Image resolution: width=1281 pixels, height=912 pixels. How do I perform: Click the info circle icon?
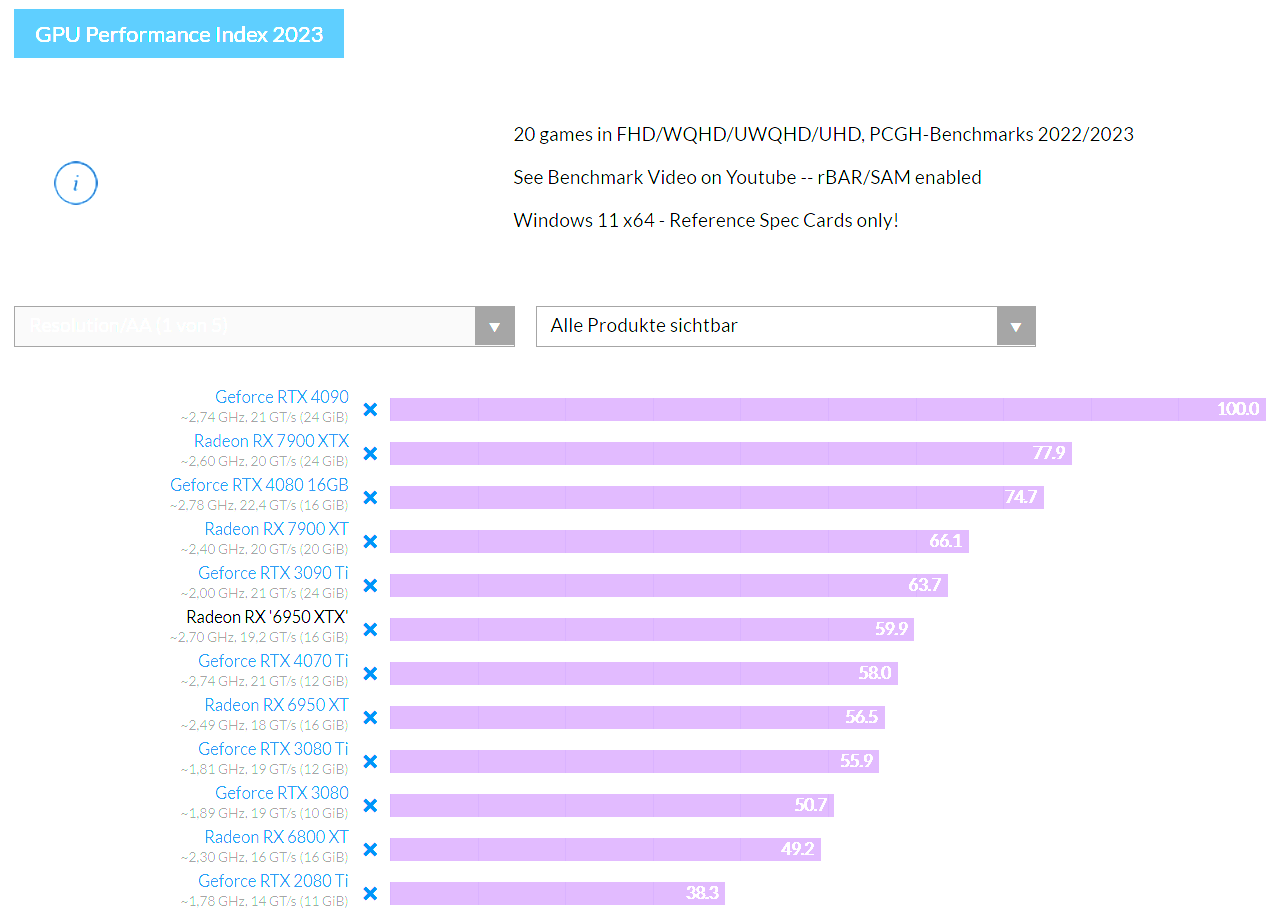[76, 183]
